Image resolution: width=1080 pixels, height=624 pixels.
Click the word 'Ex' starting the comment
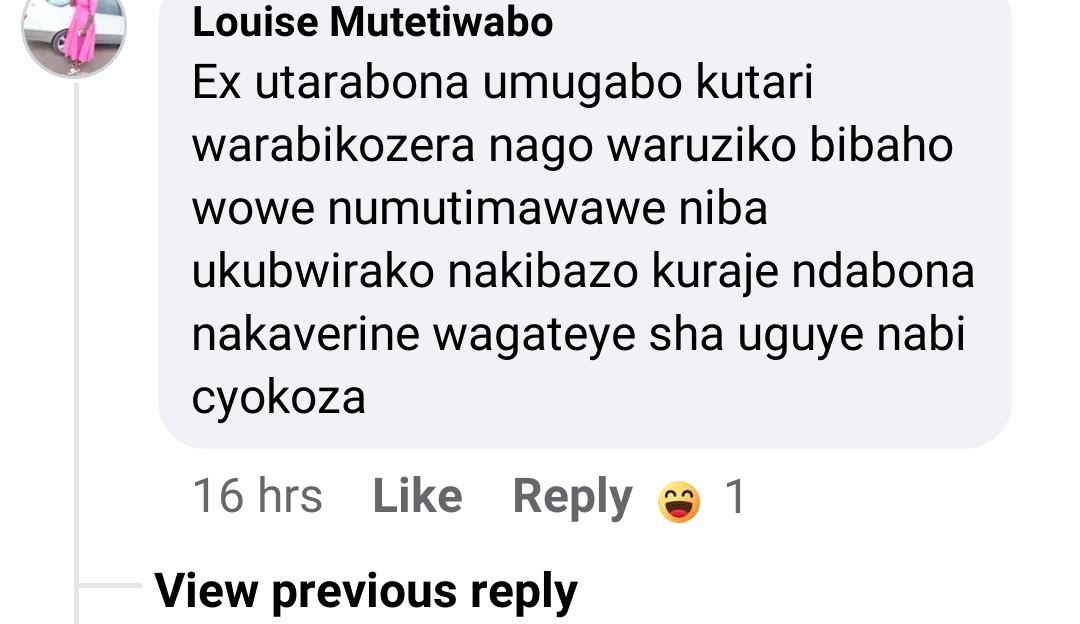216,83
